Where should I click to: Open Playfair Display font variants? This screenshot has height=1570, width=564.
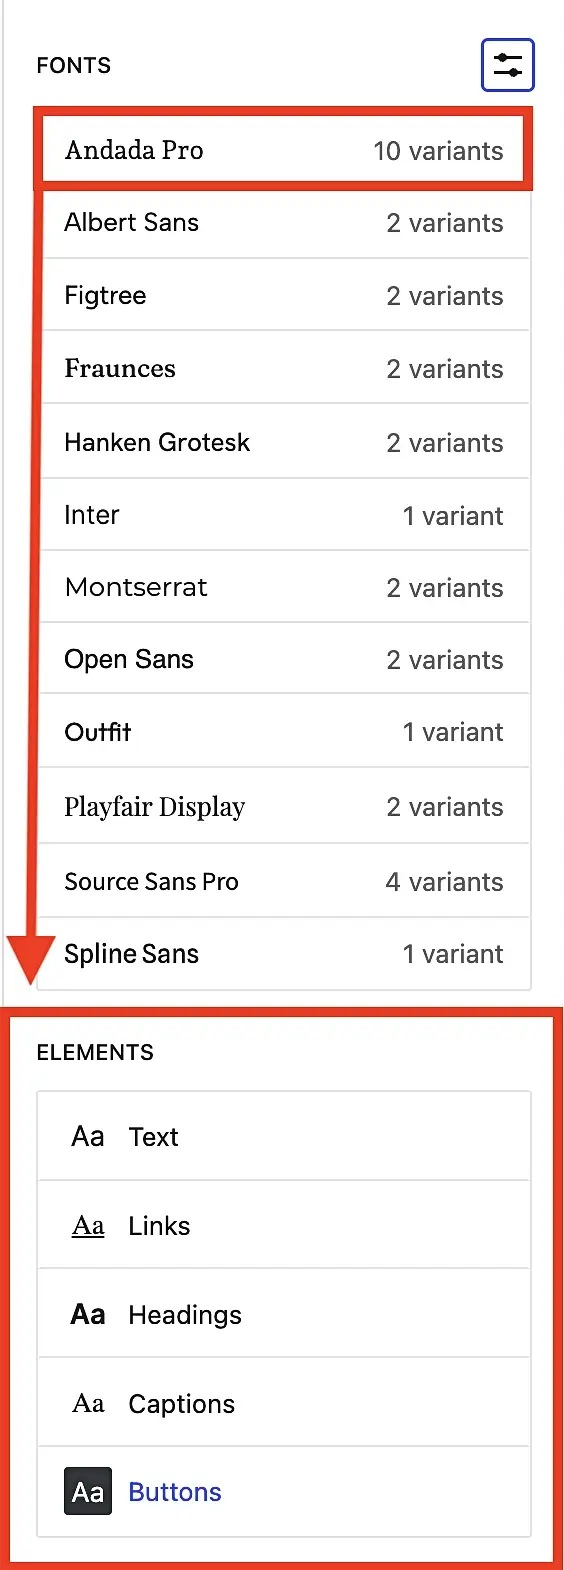click(284, 806)
